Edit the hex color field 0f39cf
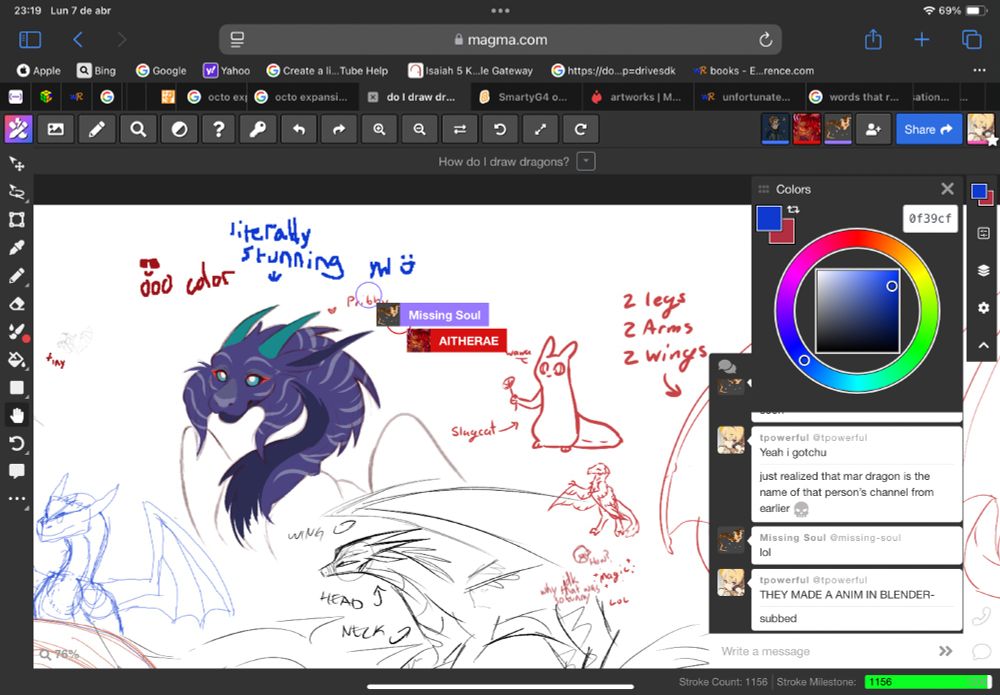Image resolution: width=1000 pixels, height=695 pixels. click(x=930, y=219)
